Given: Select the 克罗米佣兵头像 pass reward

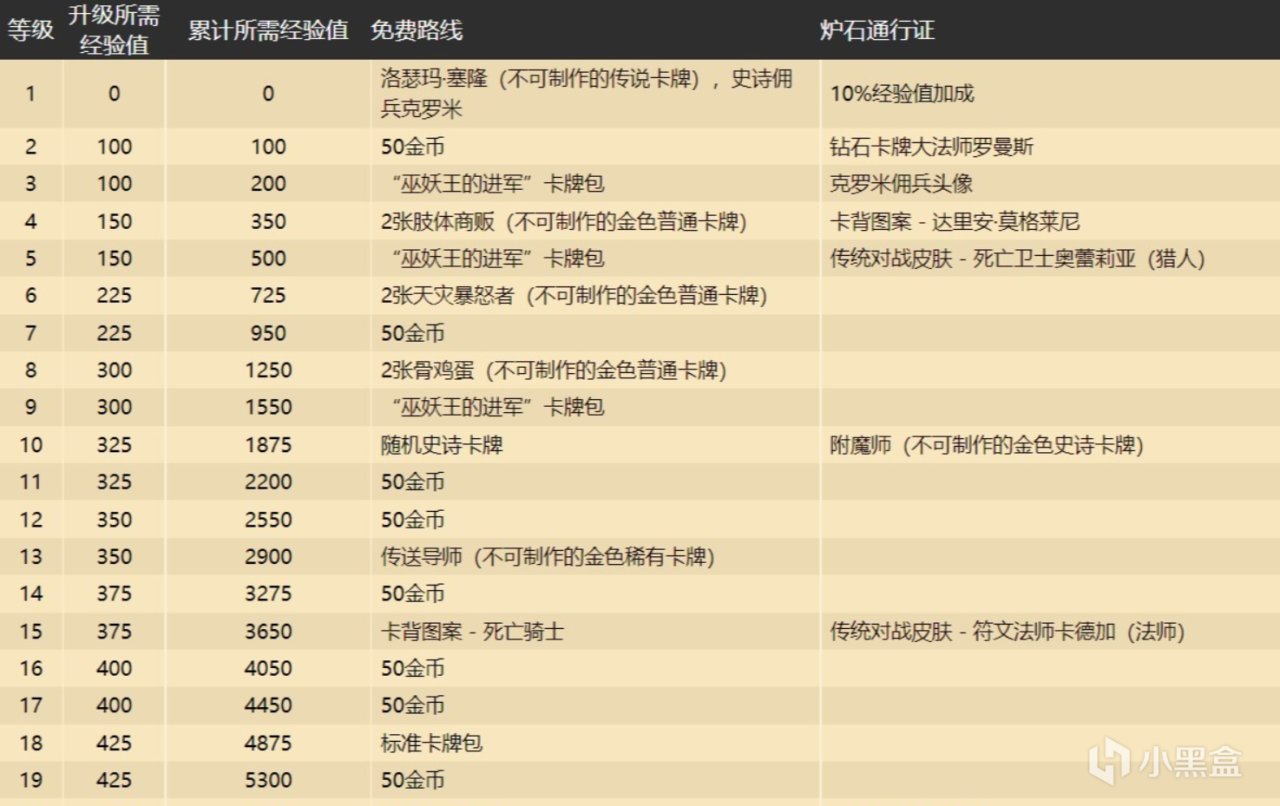Looking at the screenshot, I should coord(901,184).
